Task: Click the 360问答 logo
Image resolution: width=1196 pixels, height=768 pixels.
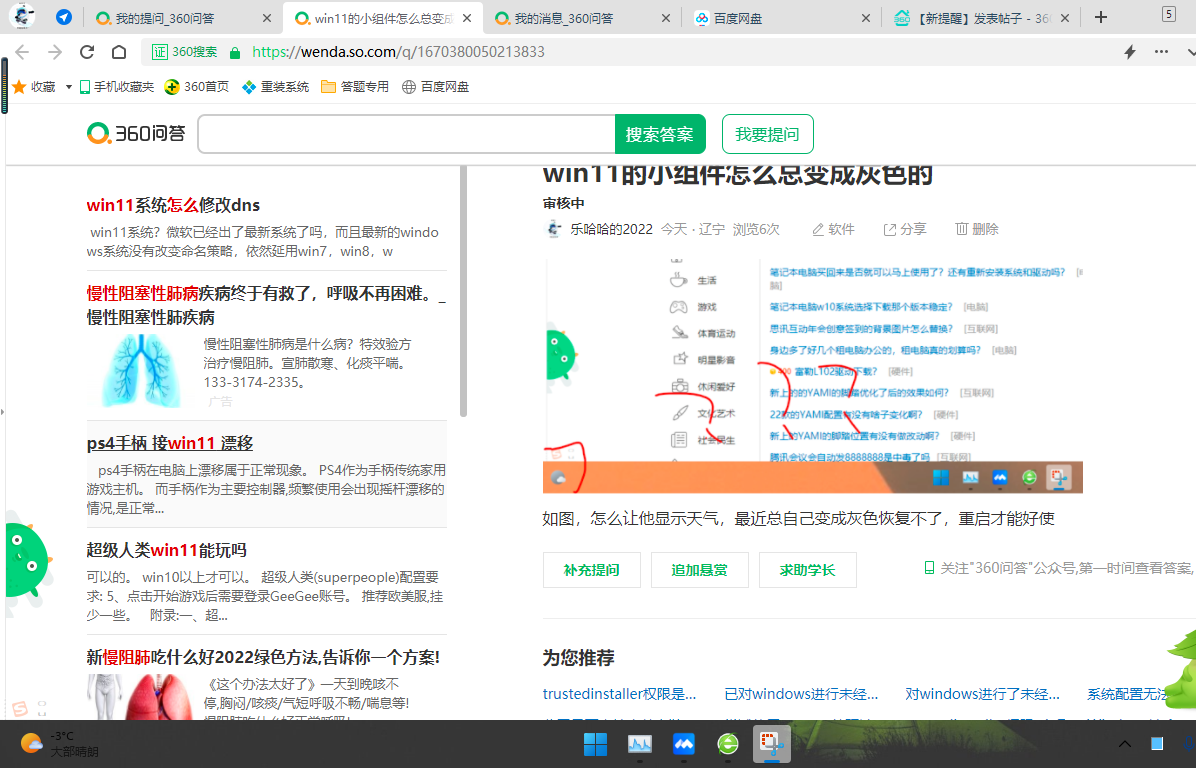Action: click(136, 133)
